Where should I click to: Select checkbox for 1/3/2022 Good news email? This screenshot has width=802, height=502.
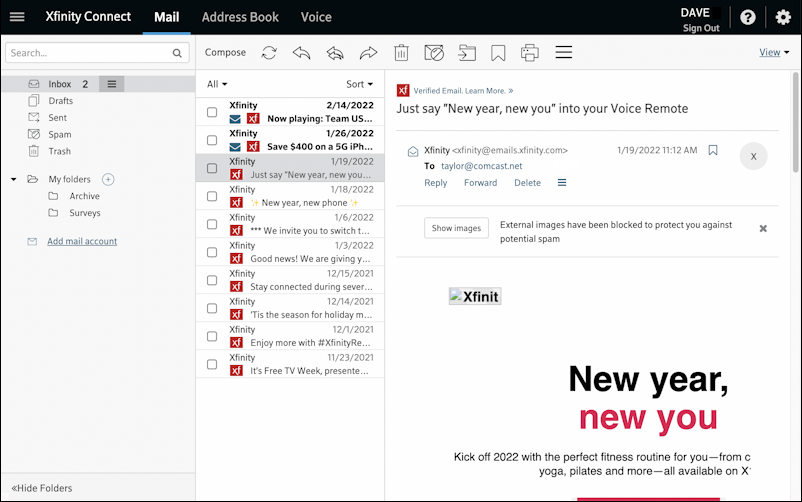(x=212, y=252)
